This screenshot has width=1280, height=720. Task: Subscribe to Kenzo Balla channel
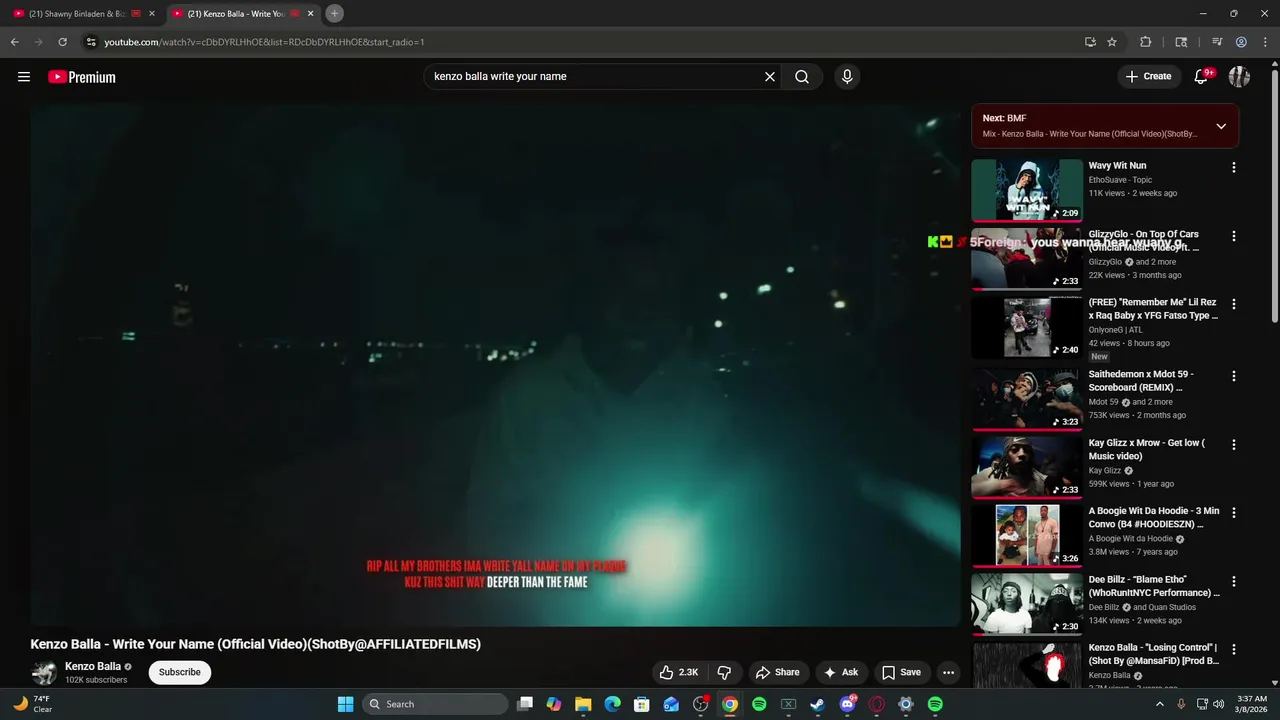tap(180, 672)
